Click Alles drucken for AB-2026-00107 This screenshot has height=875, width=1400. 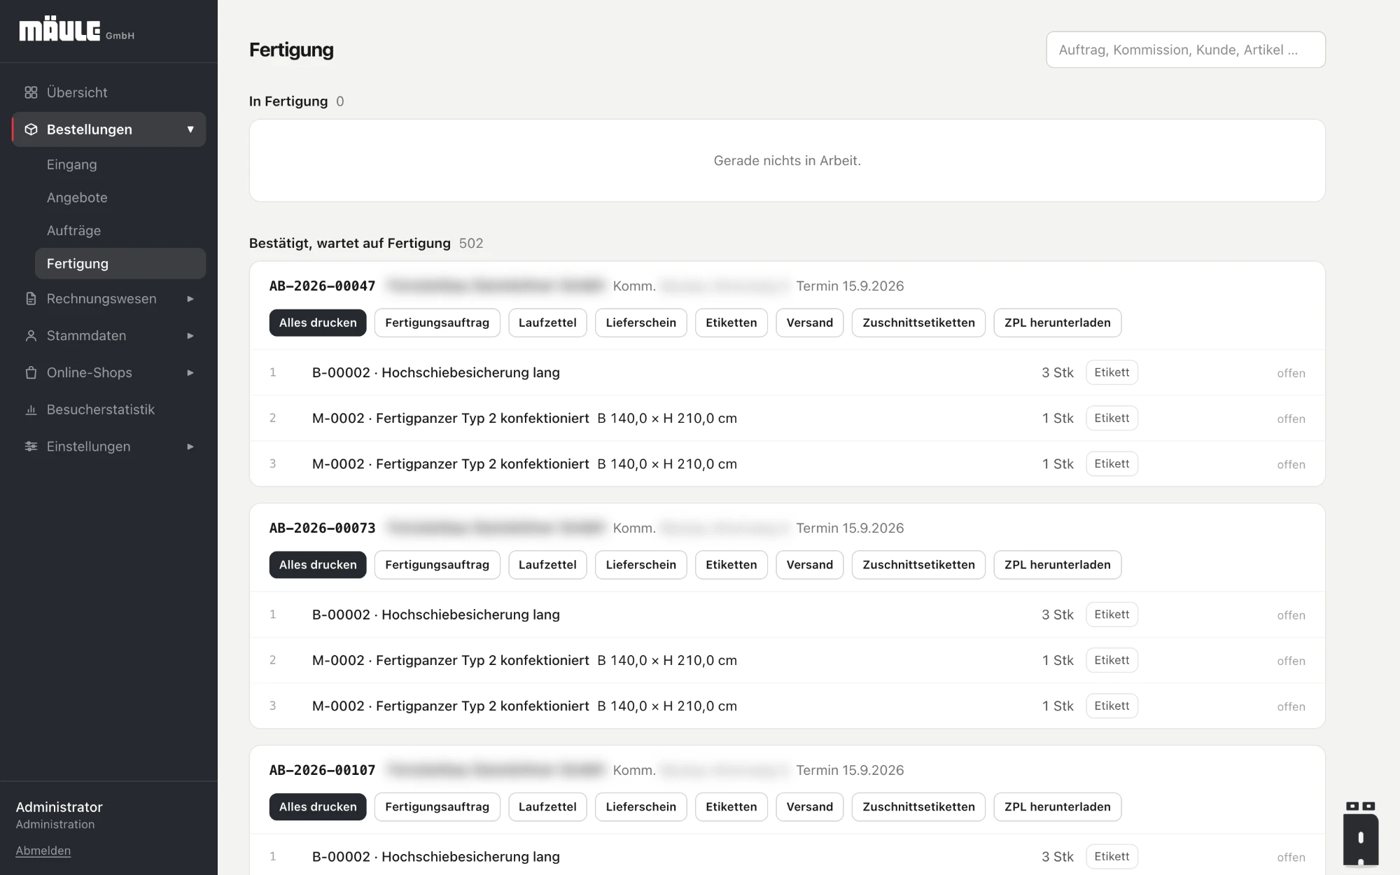[318, 807]
